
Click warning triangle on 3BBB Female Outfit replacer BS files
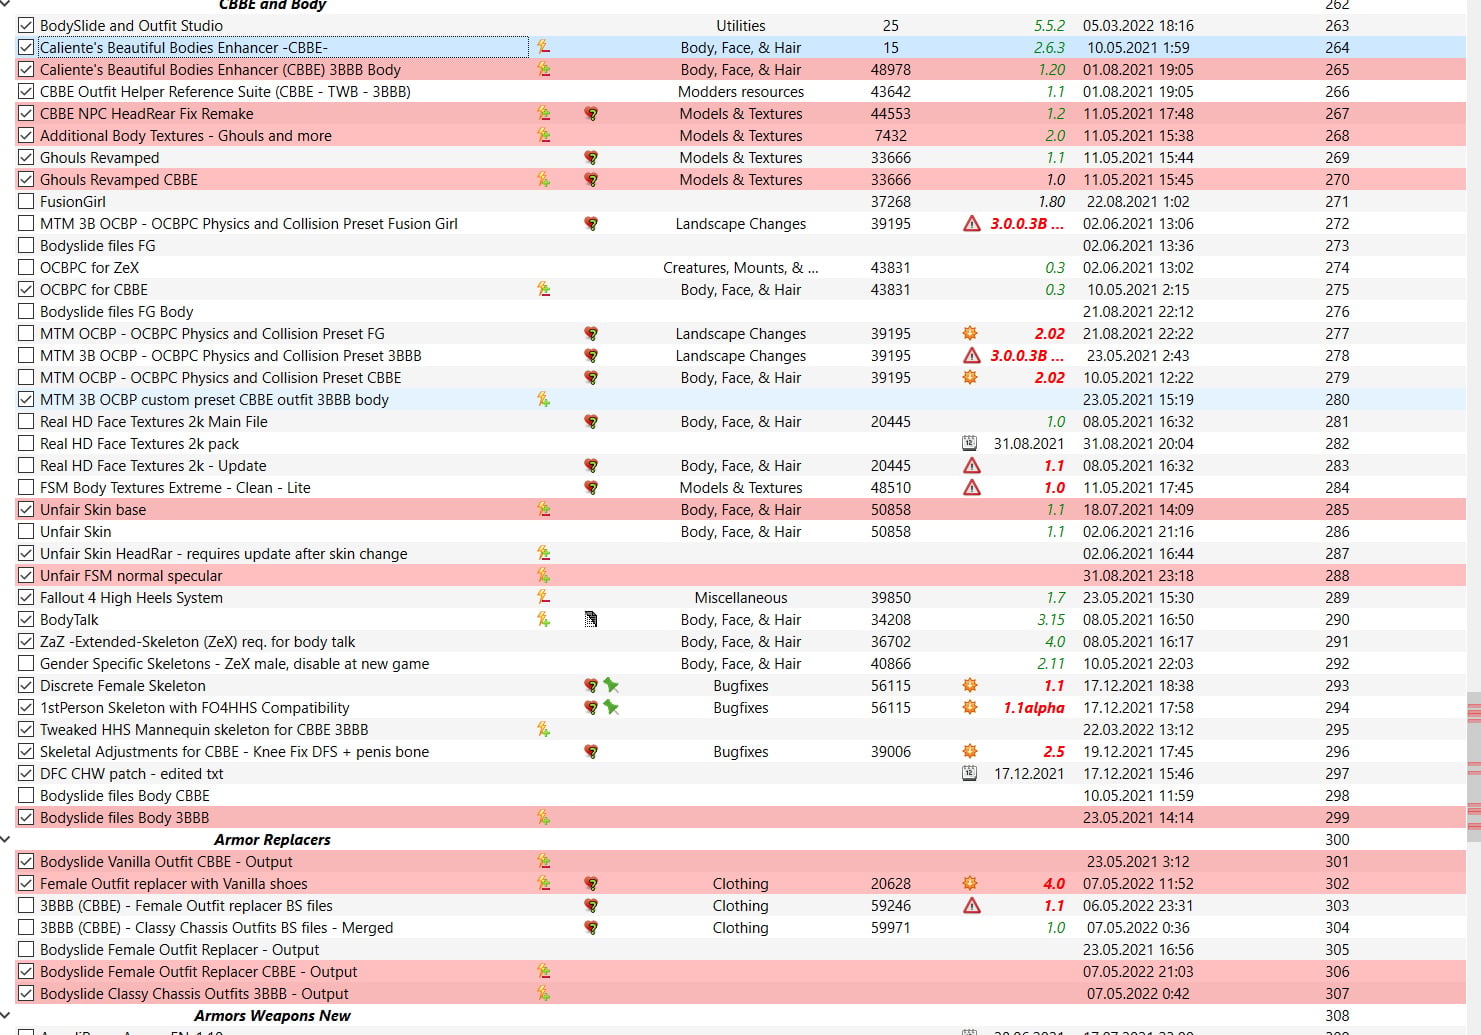[x=971, y=906]
